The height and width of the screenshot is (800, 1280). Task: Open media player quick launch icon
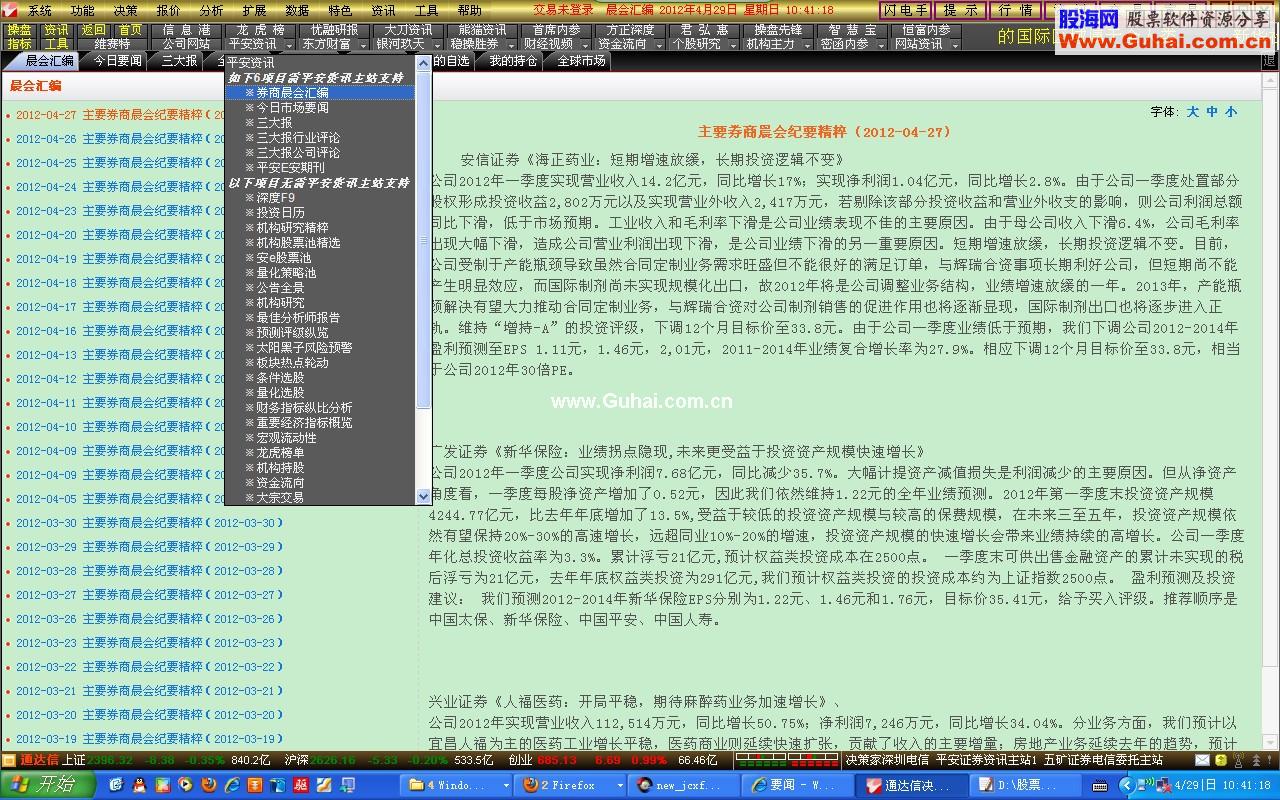186,786
